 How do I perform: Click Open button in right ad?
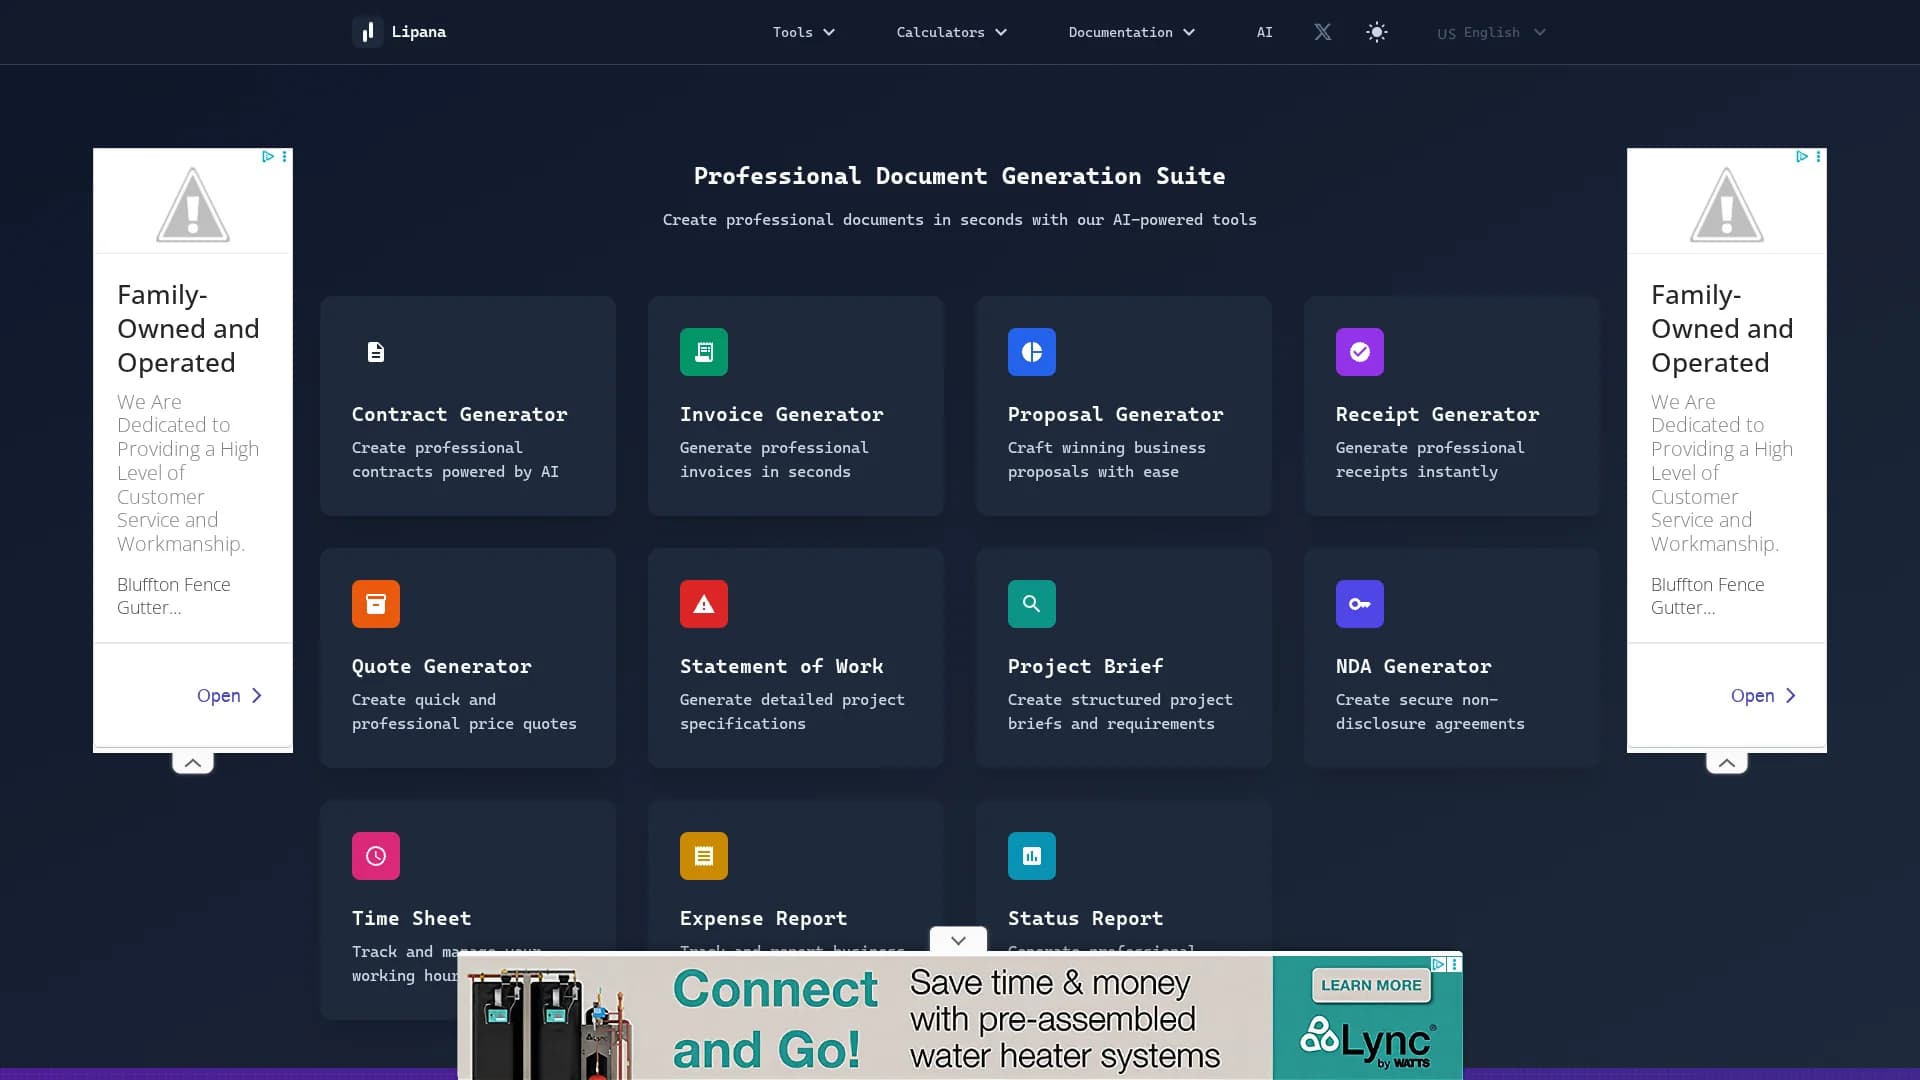pos(1763,696)
